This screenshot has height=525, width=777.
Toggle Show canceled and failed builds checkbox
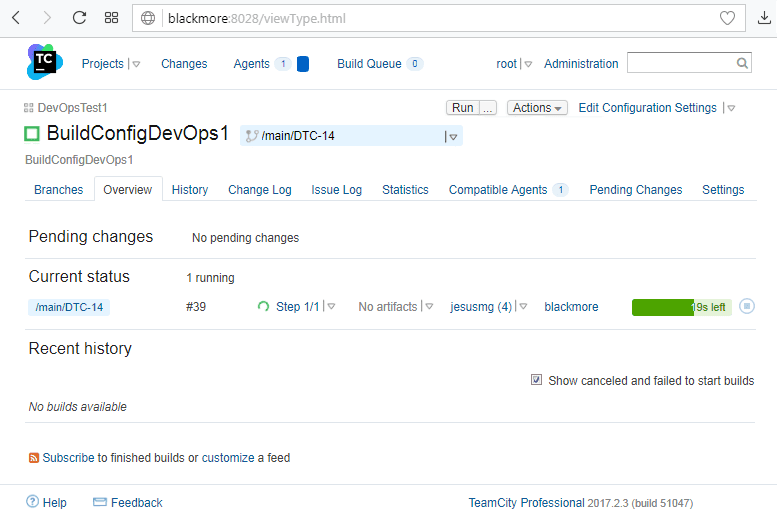point(536,380)
